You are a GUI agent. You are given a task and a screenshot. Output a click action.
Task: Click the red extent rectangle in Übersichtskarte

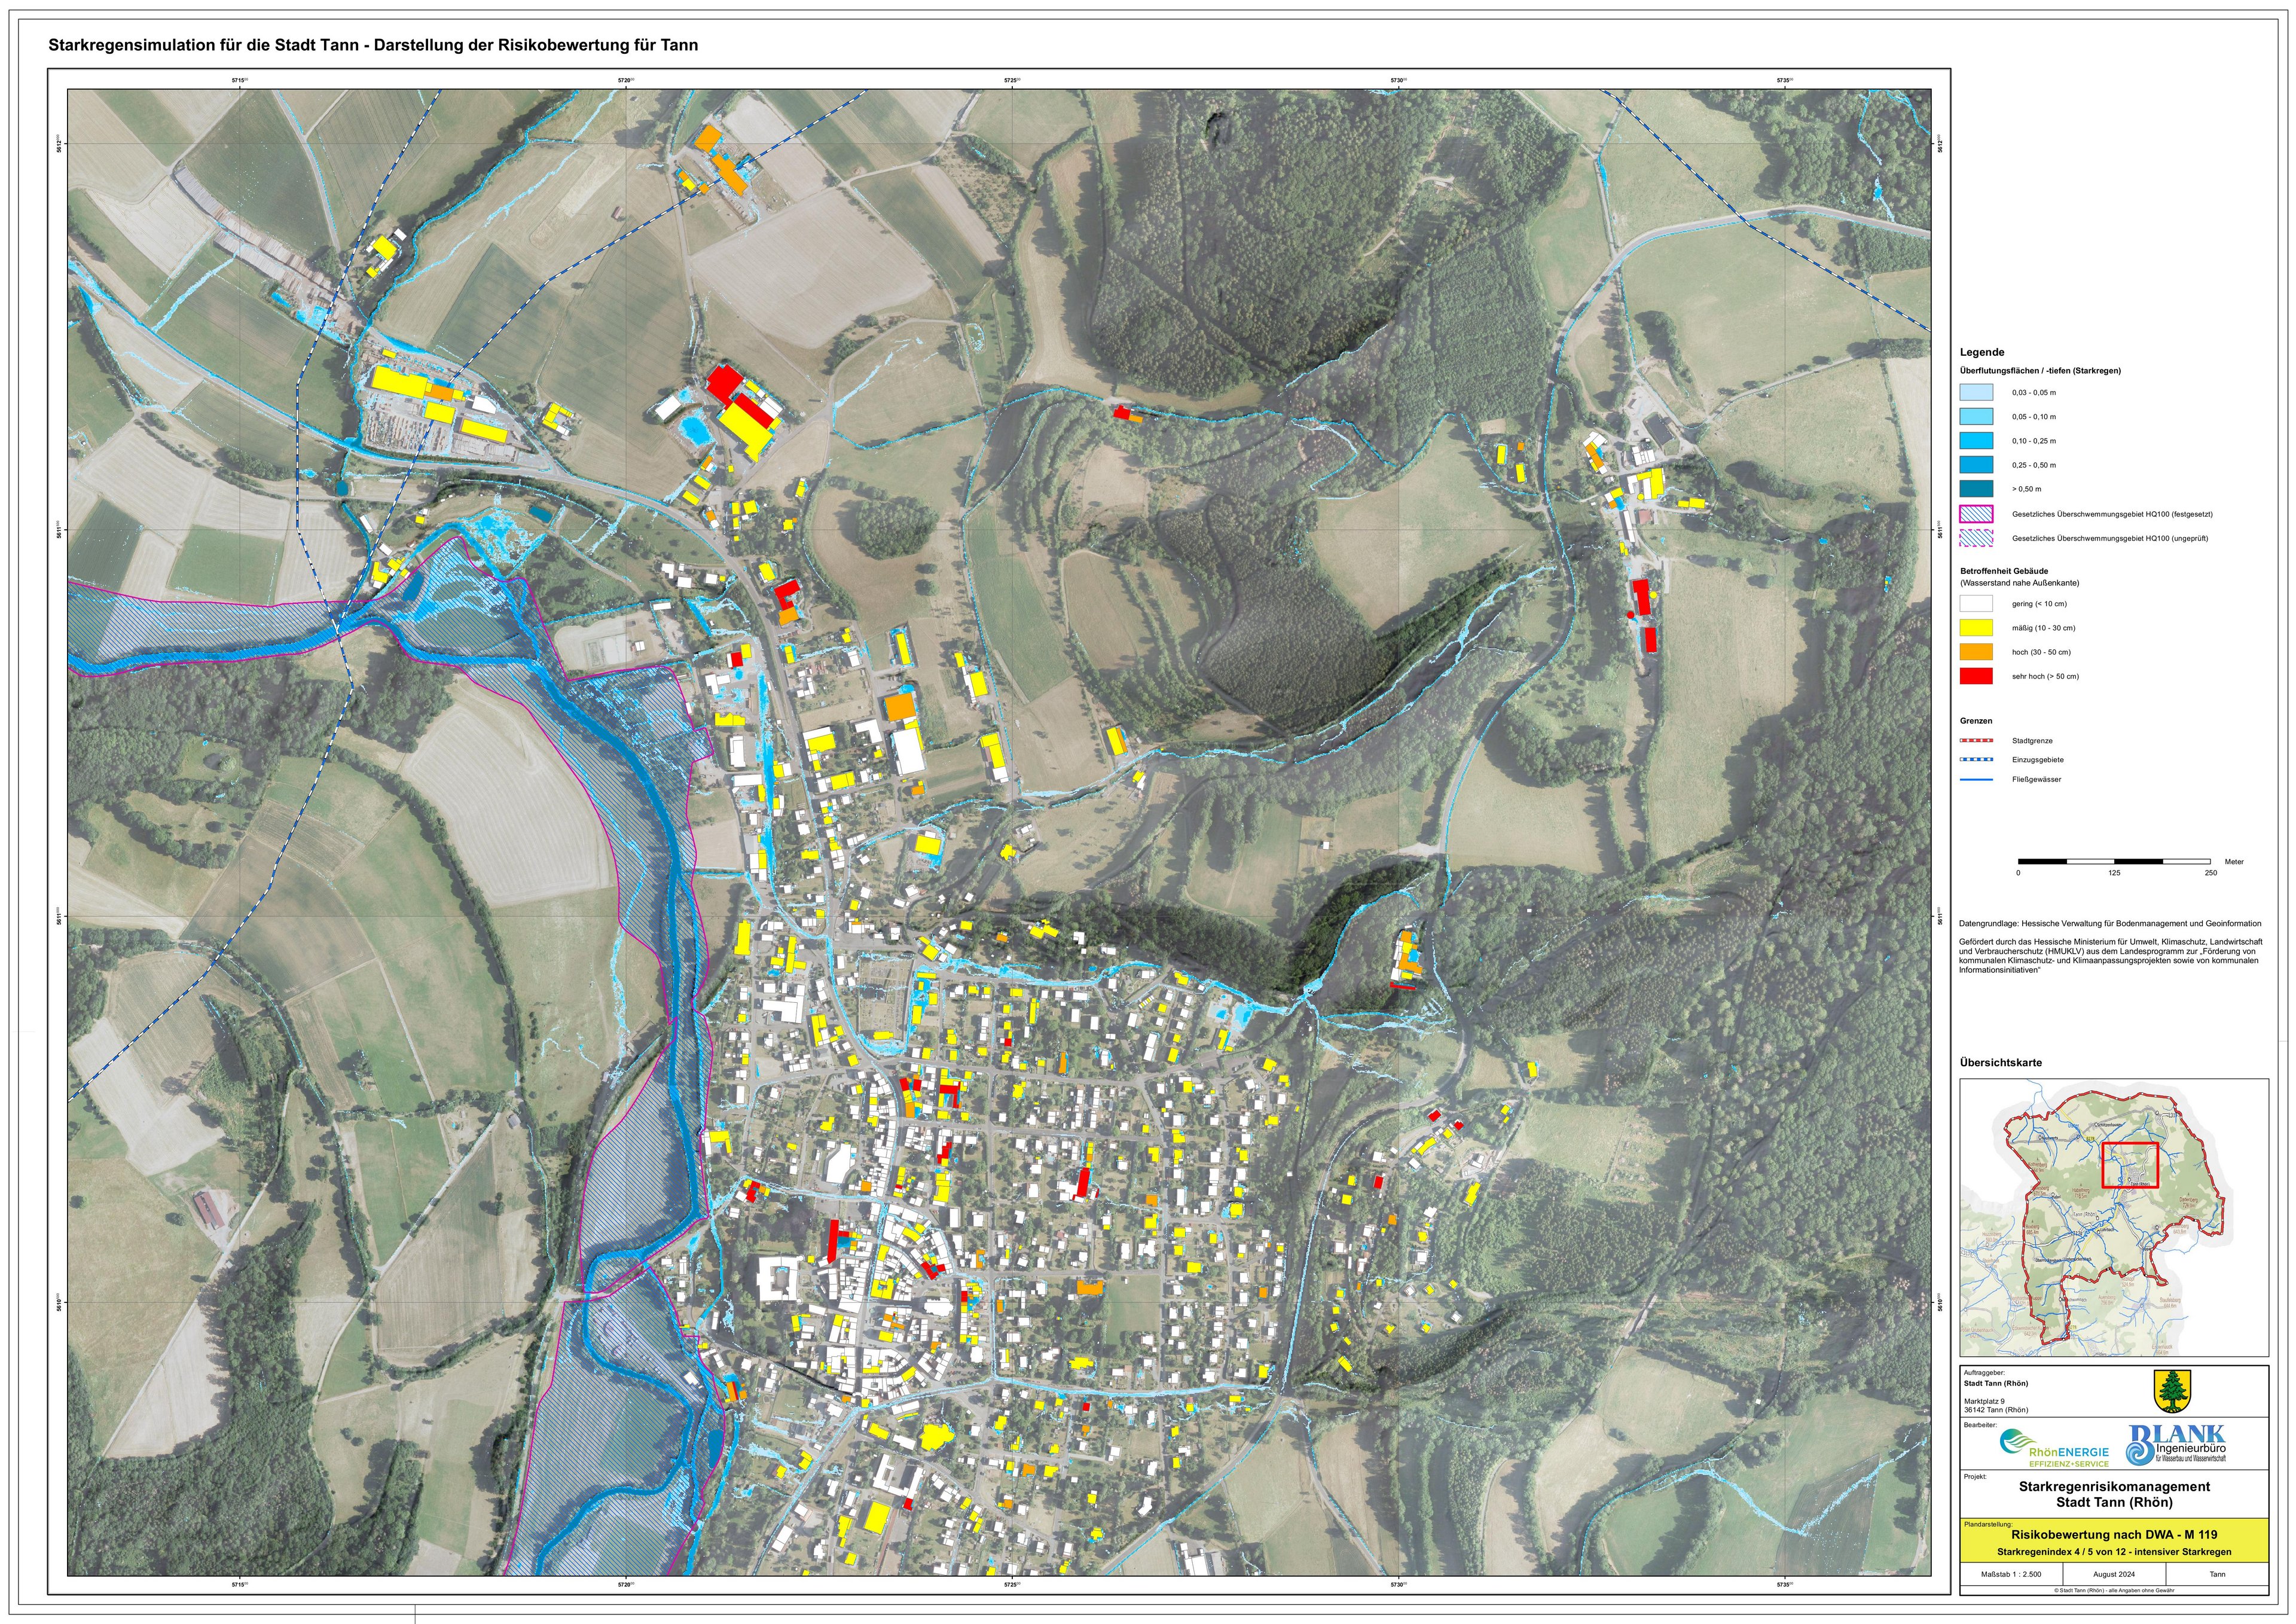2130,1165
